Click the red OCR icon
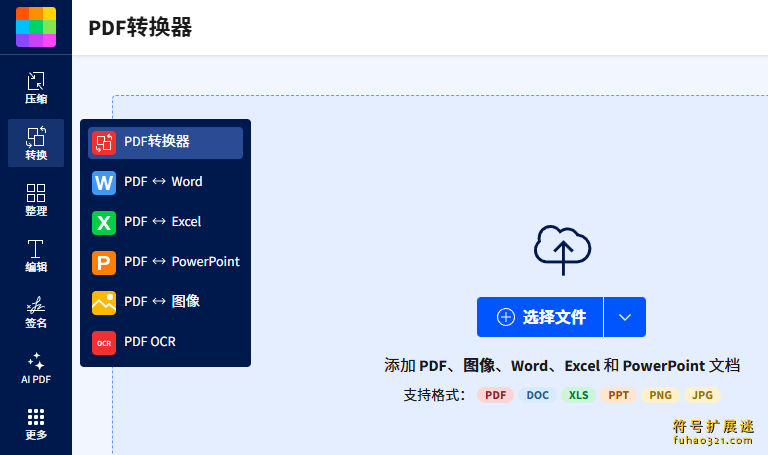Viewport: 768px width, 455px height. (x=104, y=343)
